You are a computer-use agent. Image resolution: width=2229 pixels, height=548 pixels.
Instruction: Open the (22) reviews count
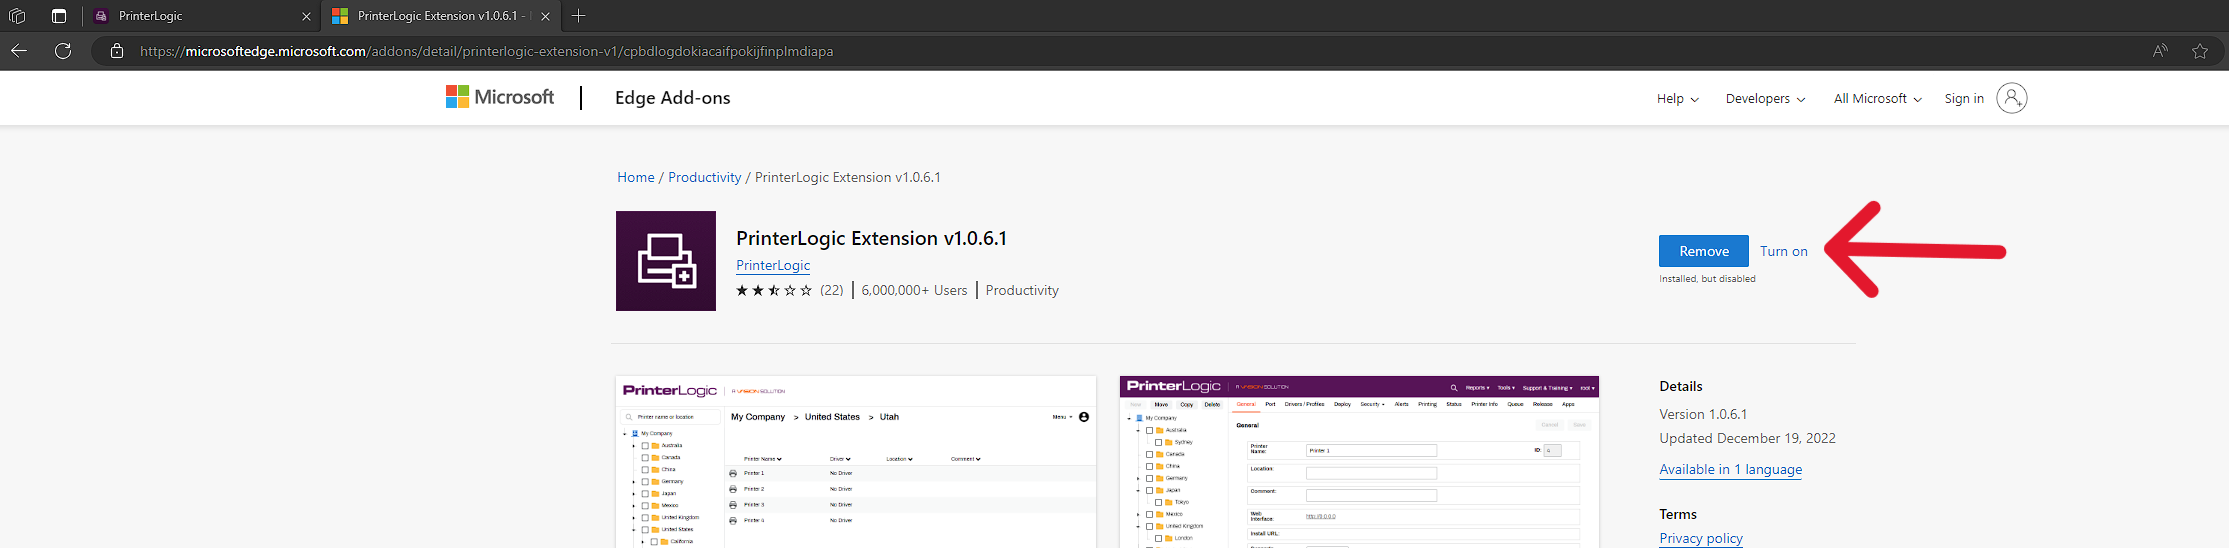[832, 290]
